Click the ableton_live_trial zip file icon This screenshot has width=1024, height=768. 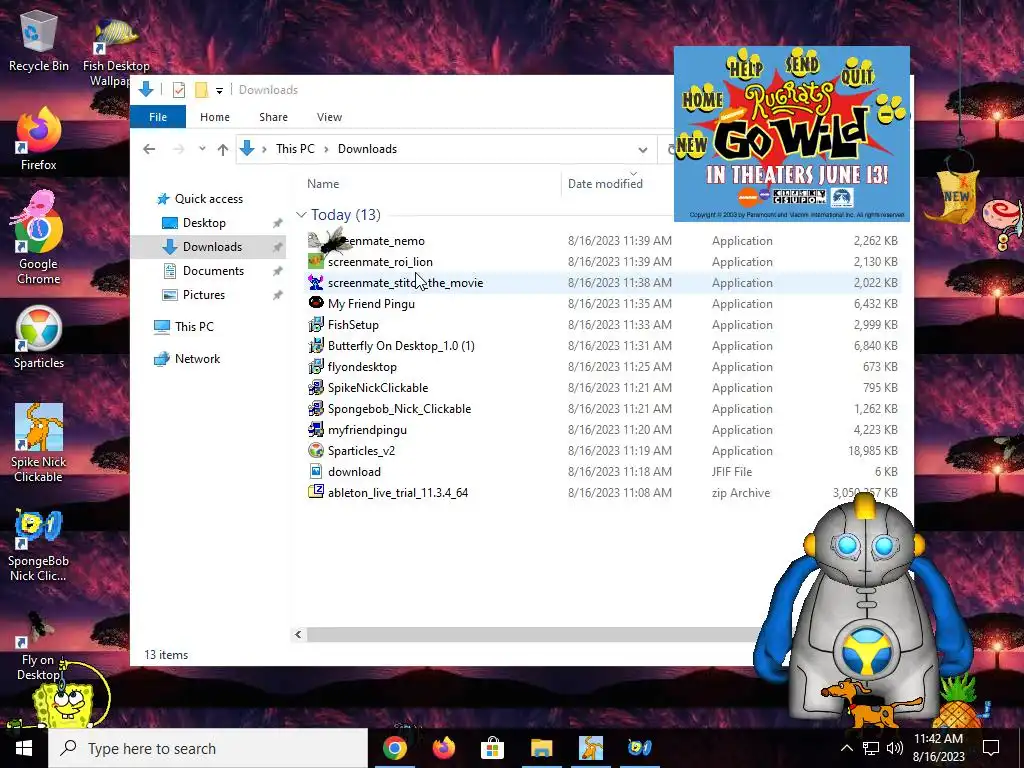(x=316, y=492)
